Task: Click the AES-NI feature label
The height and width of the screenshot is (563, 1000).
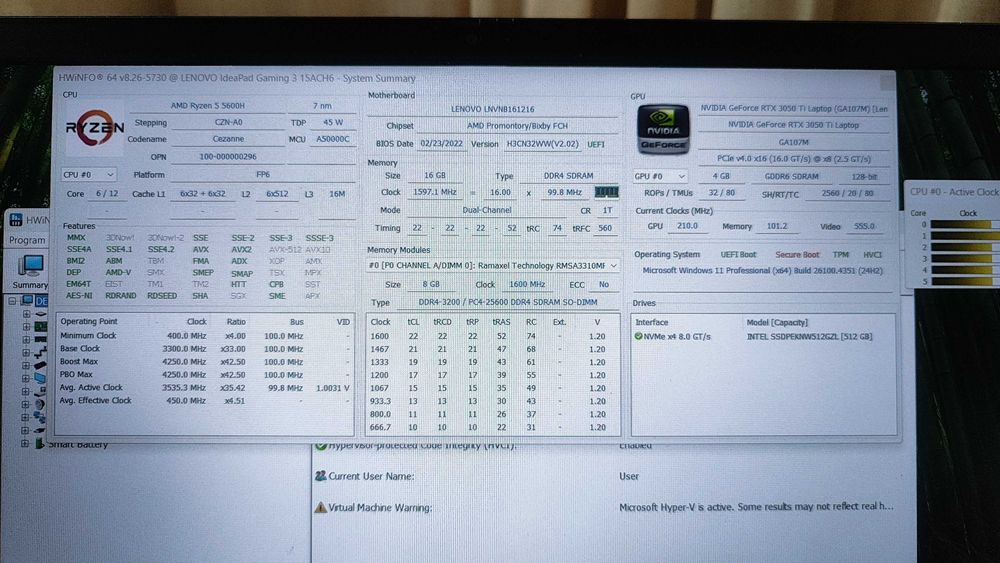Action: [79, 296]
